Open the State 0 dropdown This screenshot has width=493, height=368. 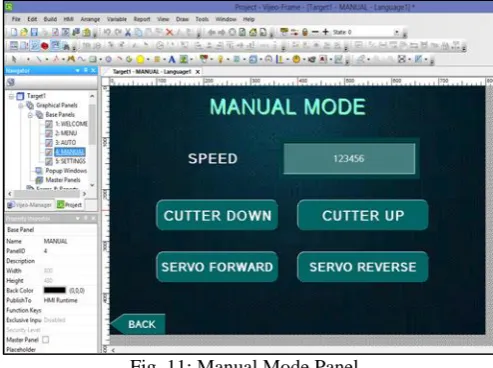tap(397, 32)
